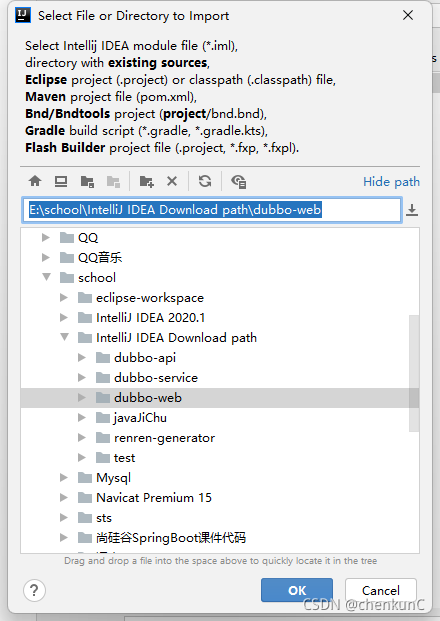Expand the dubbo-service folder
This screenshot has height=621, width=440.
(82, 377)
